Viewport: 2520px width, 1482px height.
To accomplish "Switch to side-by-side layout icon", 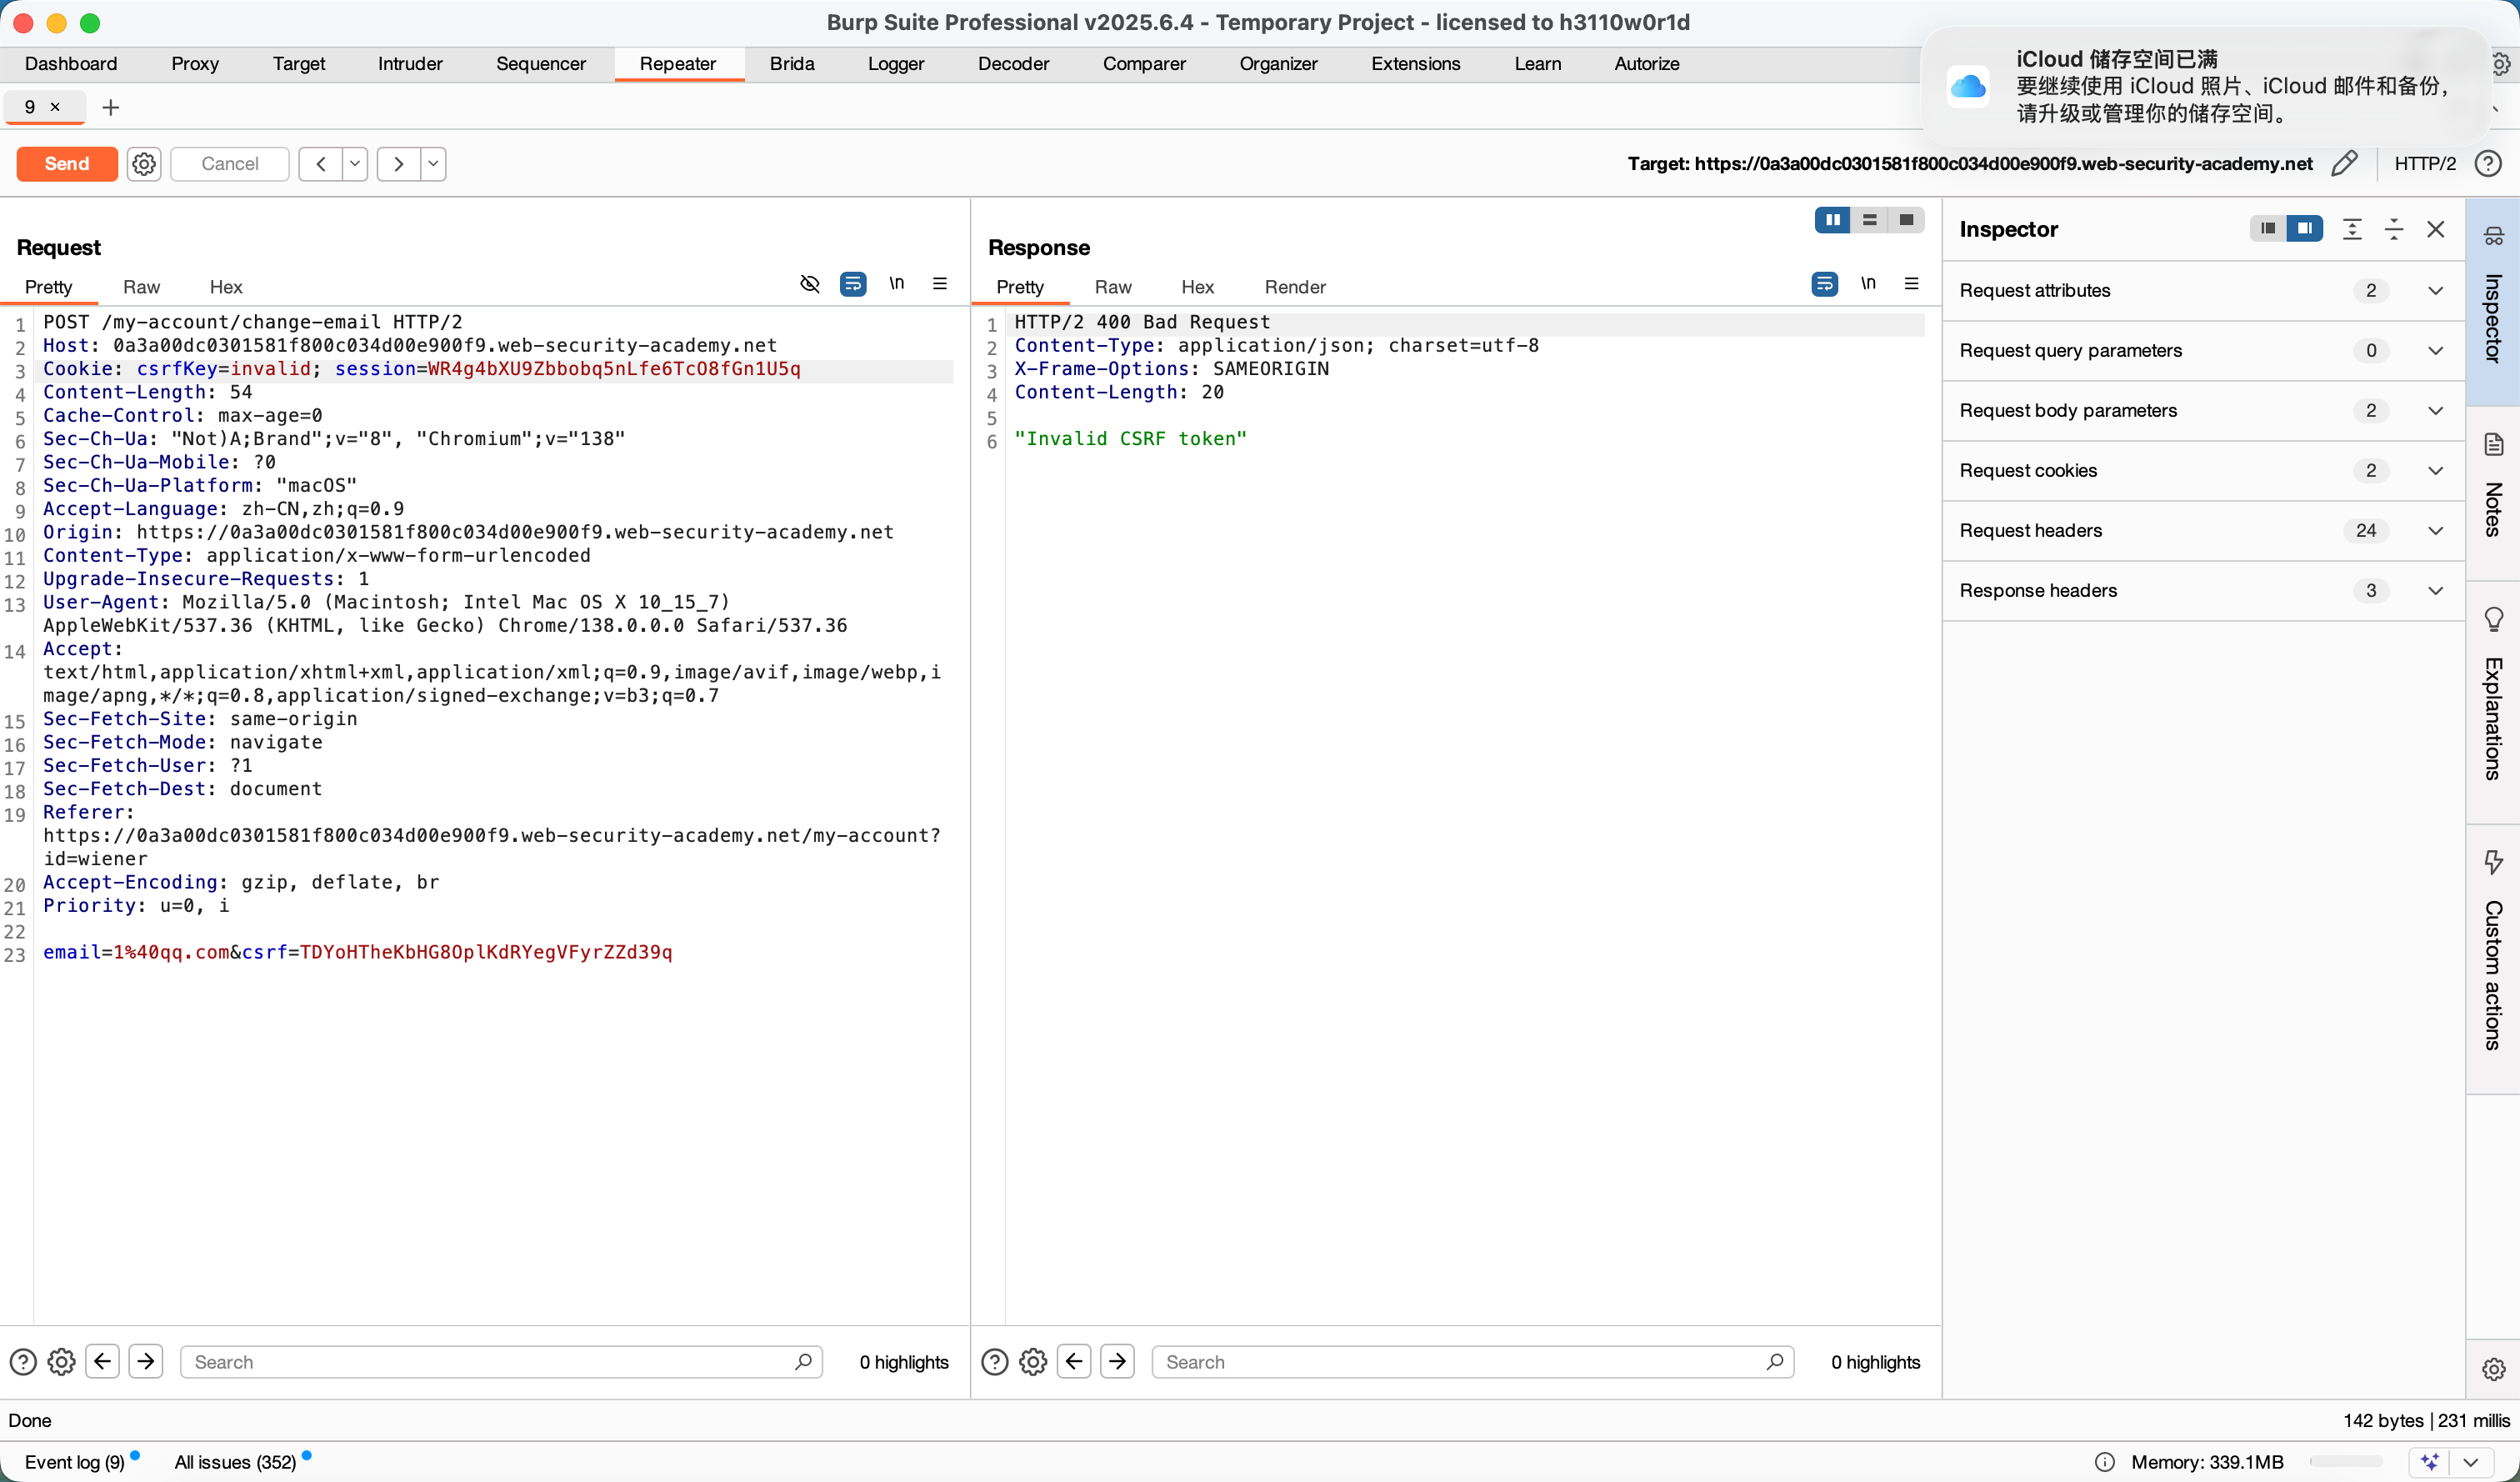I will pos(1832,220).
